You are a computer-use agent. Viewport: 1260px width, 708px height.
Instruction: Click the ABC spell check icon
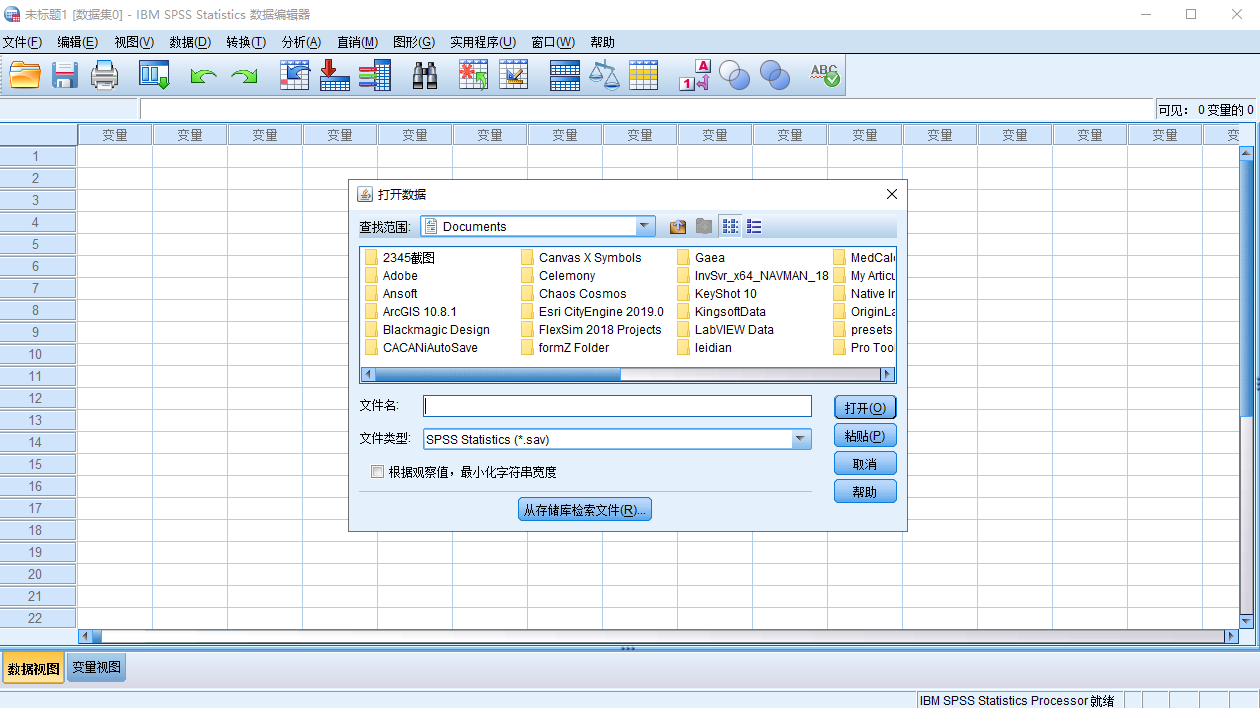click(x=825, y=75)
